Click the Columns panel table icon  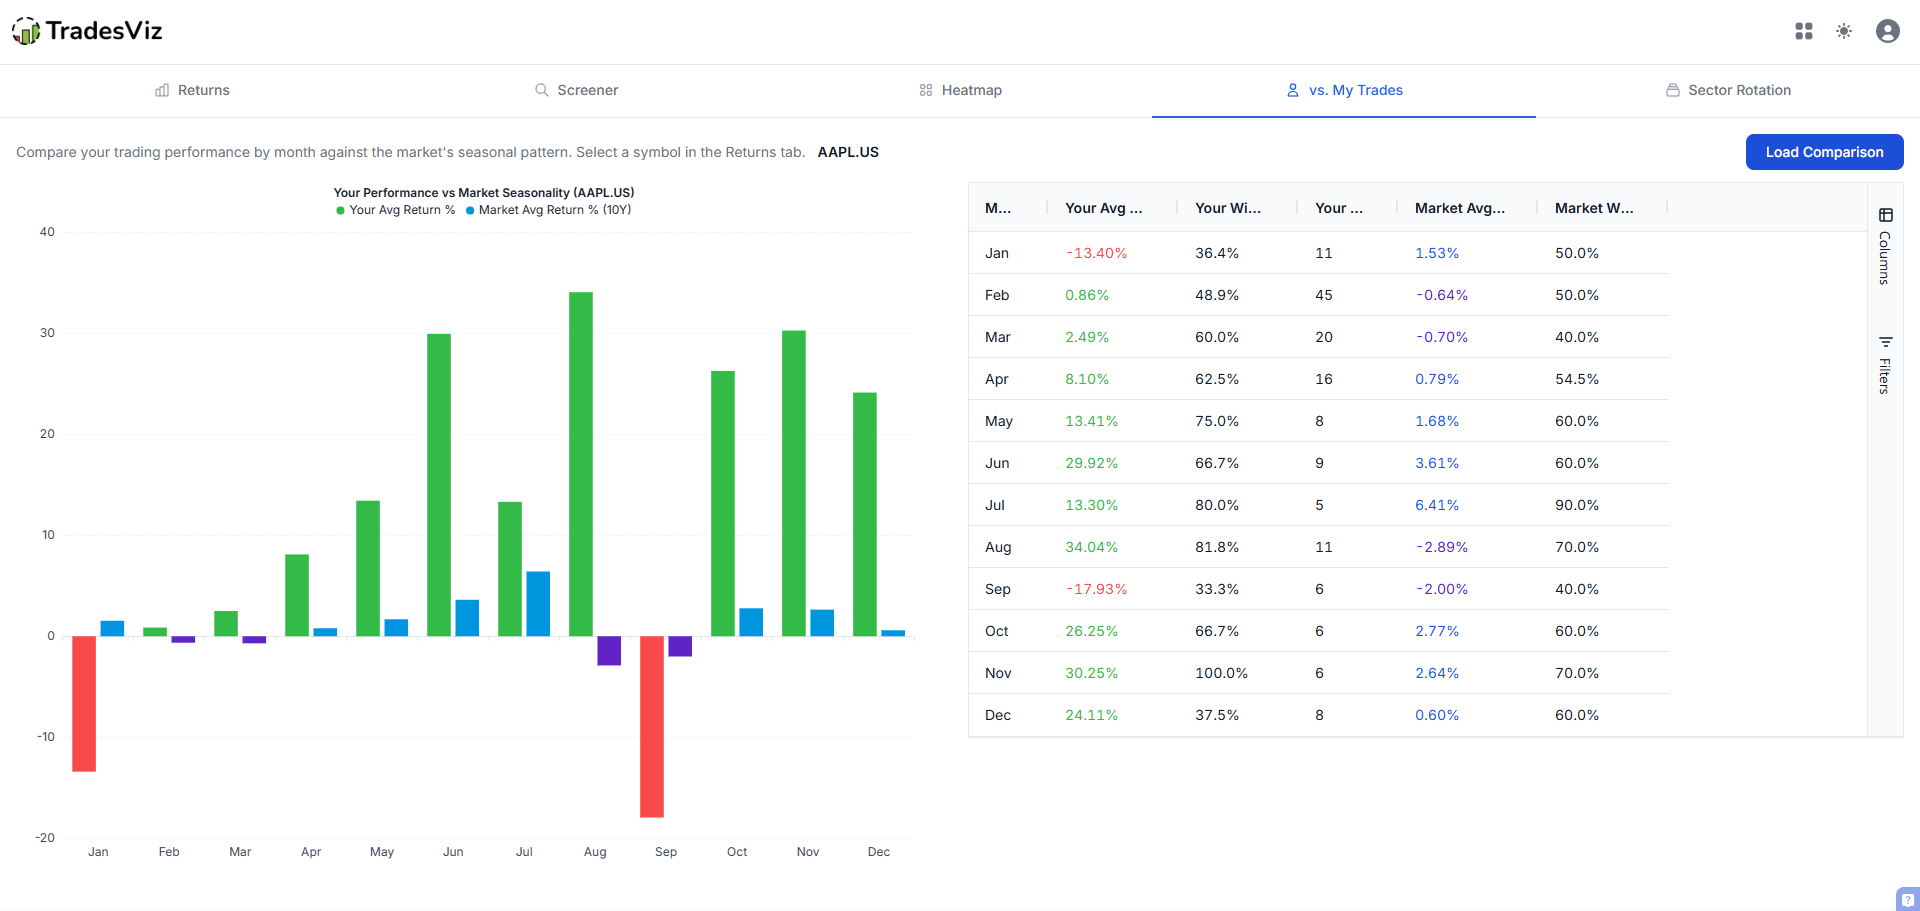point(1886,215)
